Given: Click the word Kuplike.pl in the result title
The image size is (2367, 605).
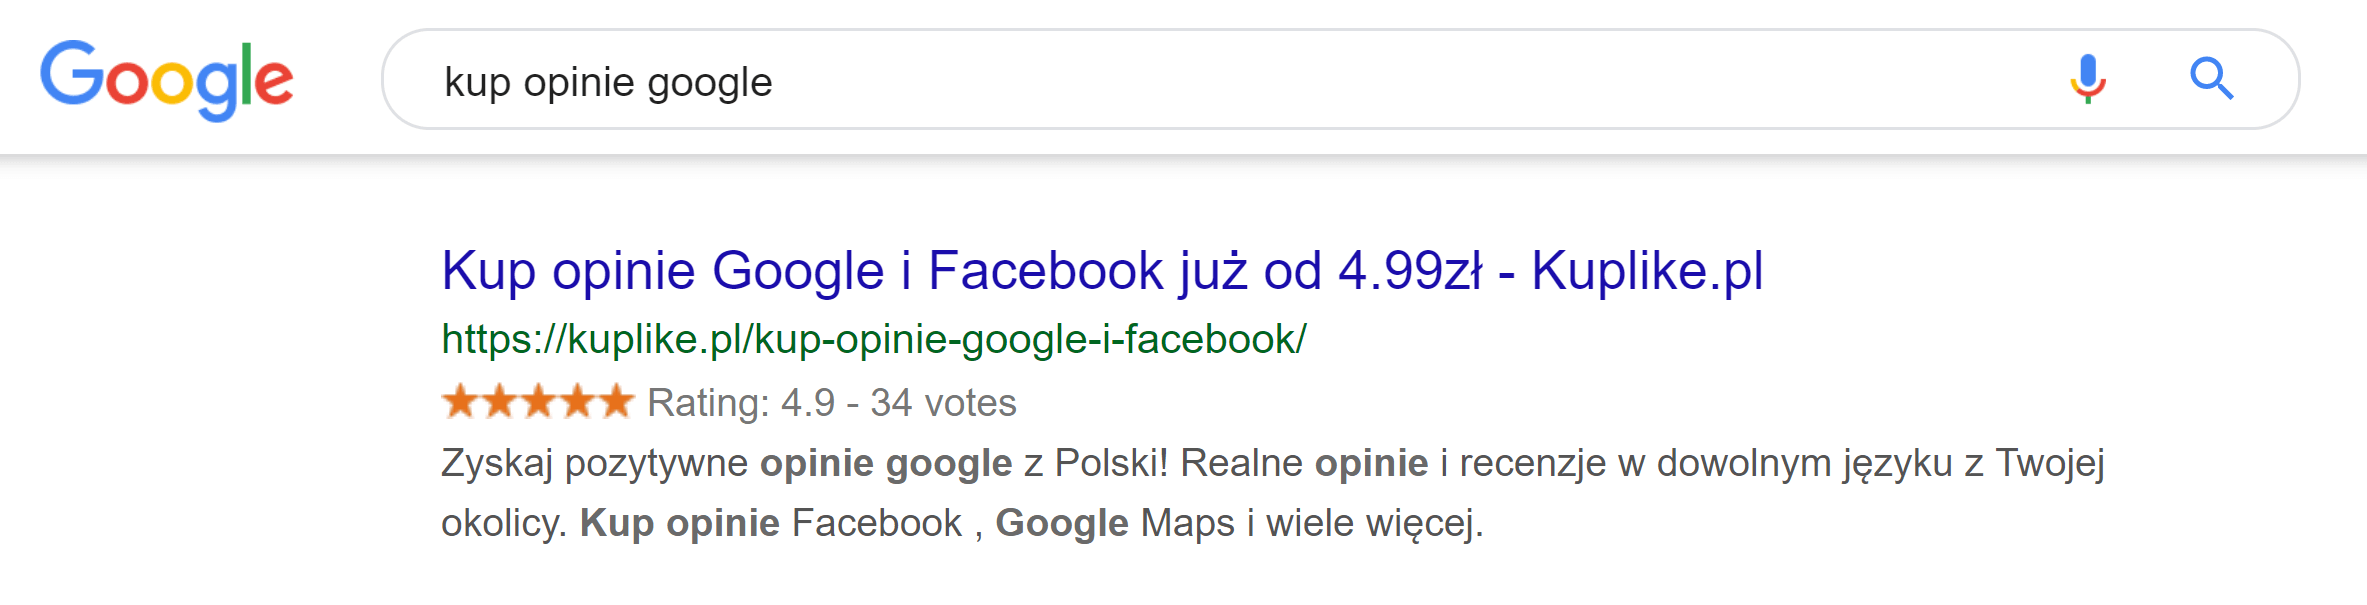Looking at the screenshot, I should click(1647, 271).
